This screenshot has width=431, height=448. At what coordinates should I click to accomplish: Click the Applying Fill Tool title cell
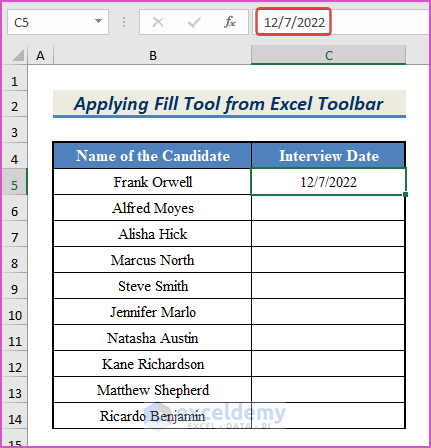coord(229,104)
